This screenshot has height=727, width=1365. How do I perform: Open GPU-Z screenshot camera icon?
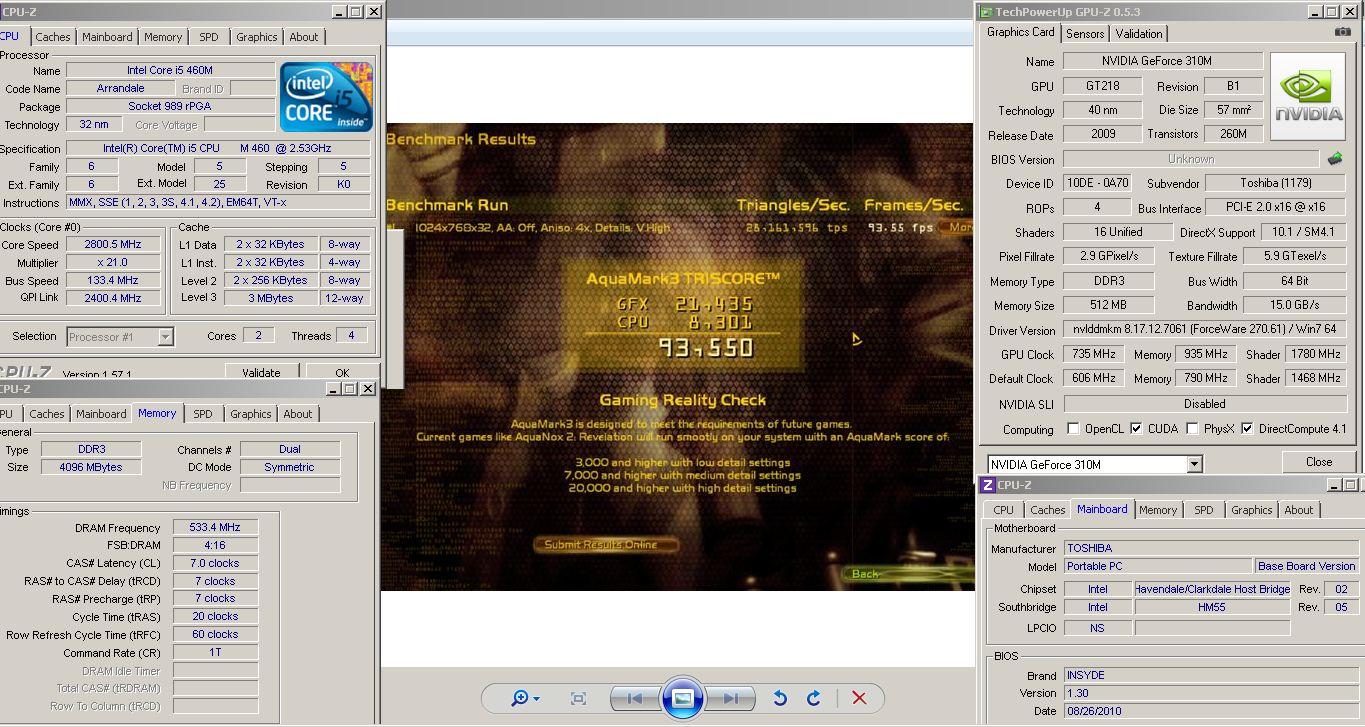pos(1342,32)
